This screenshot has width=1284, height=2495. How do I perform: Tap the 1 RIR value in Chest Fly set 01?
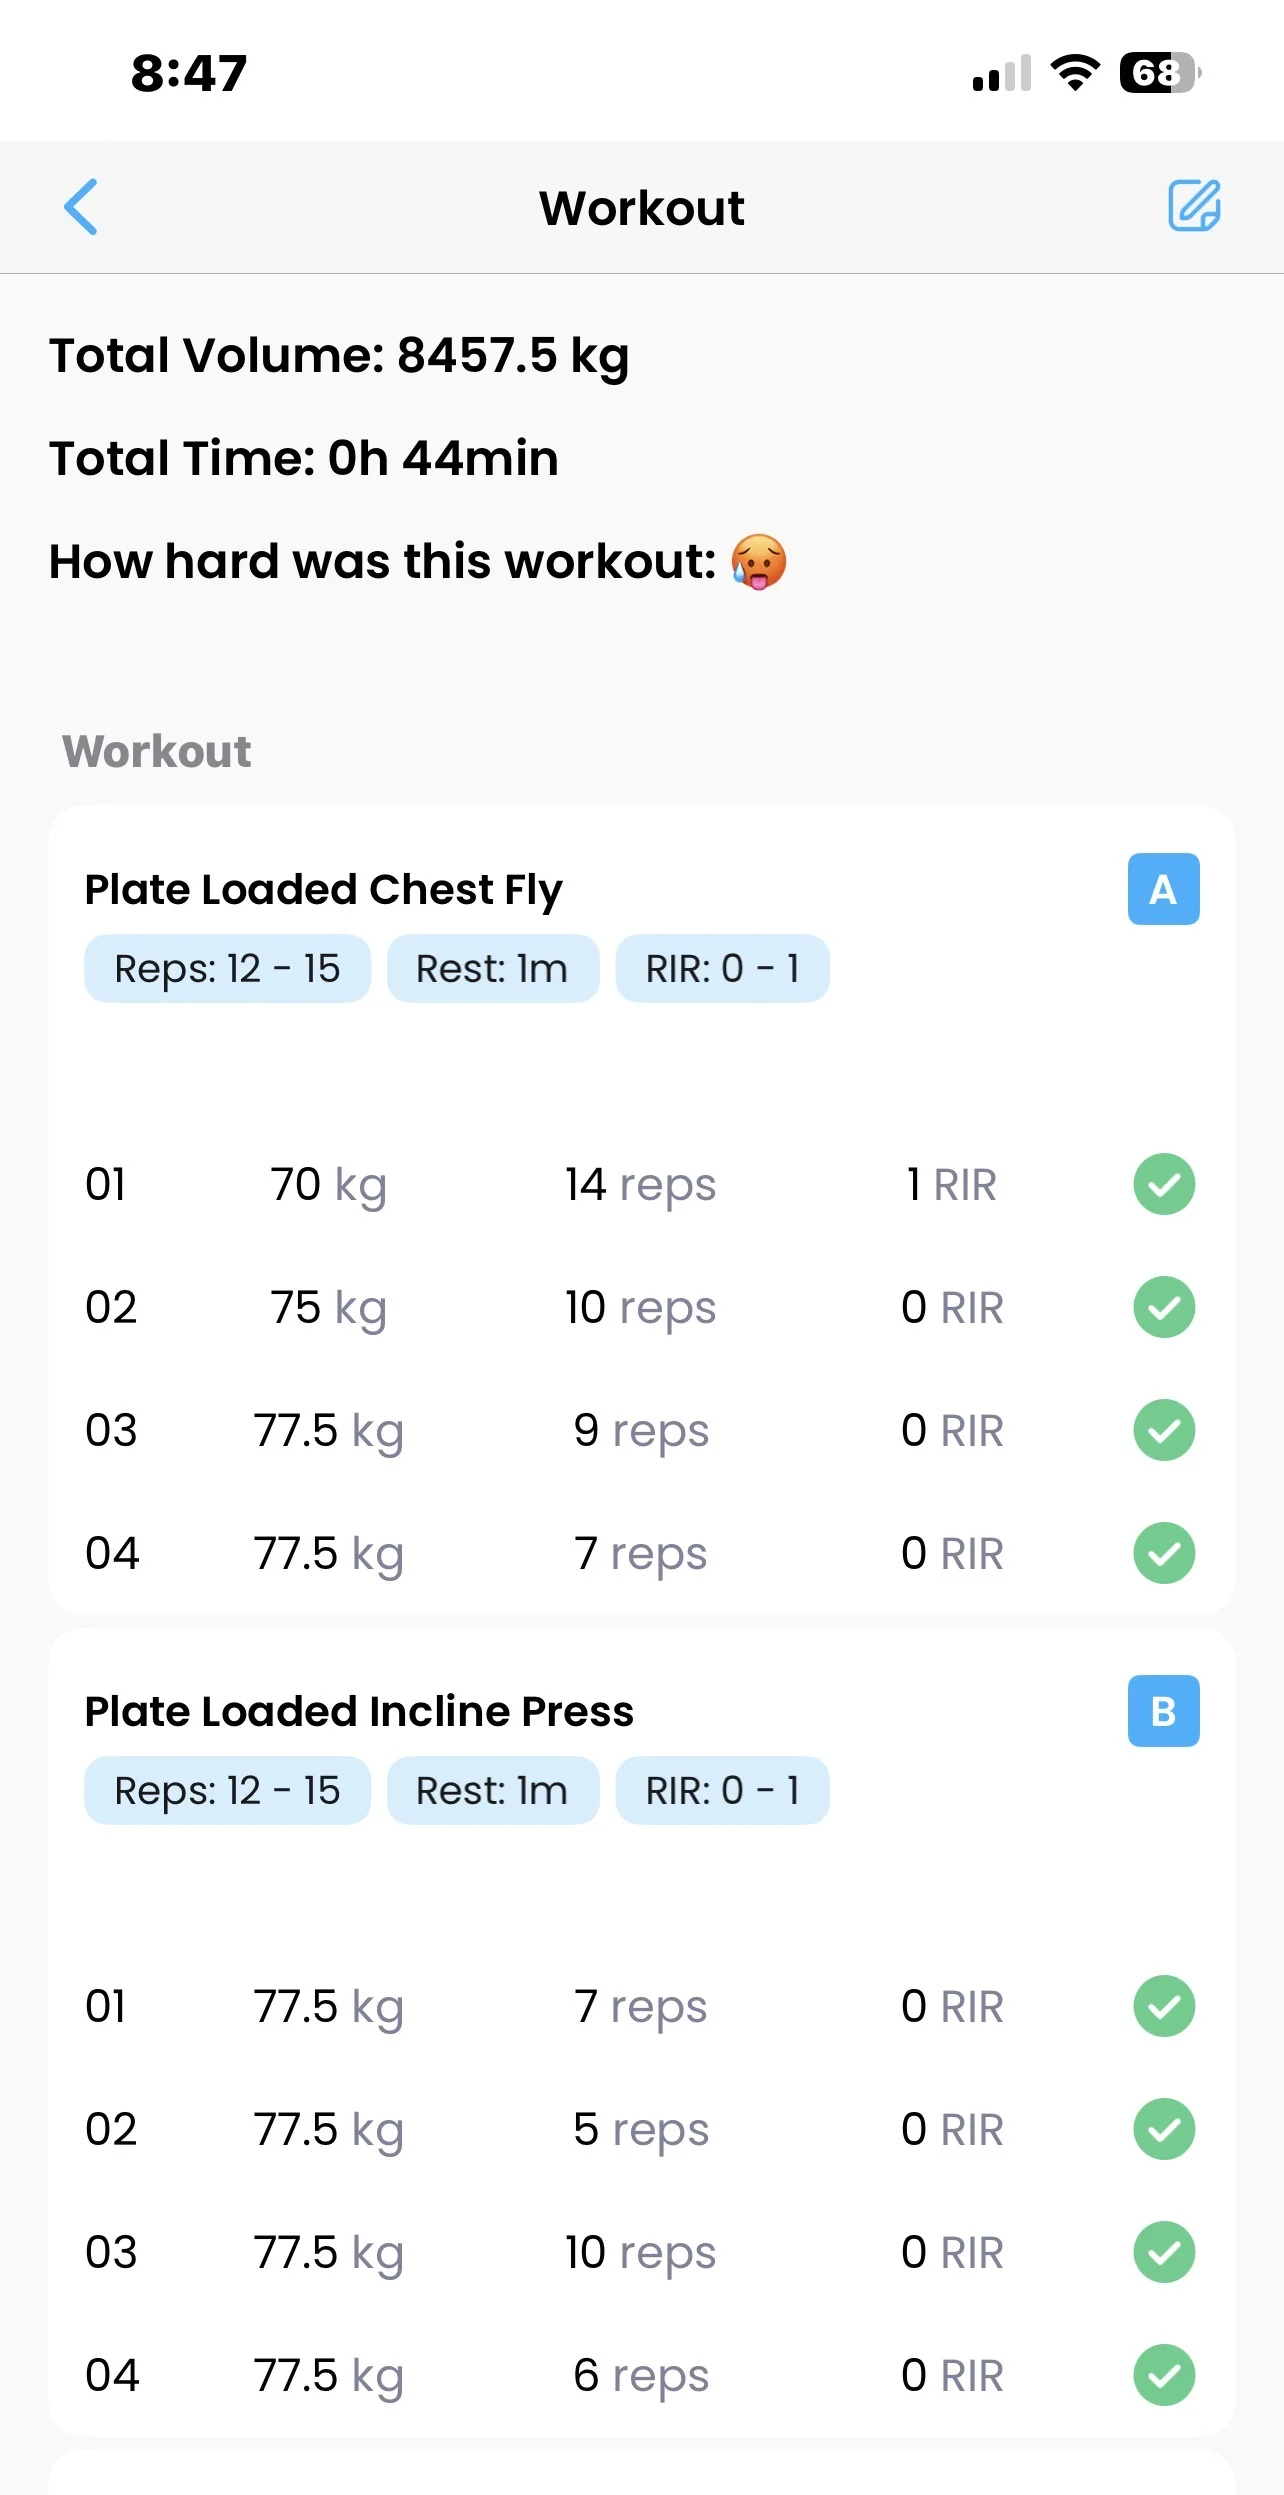pyautogui.click(x=951, y=1185)
